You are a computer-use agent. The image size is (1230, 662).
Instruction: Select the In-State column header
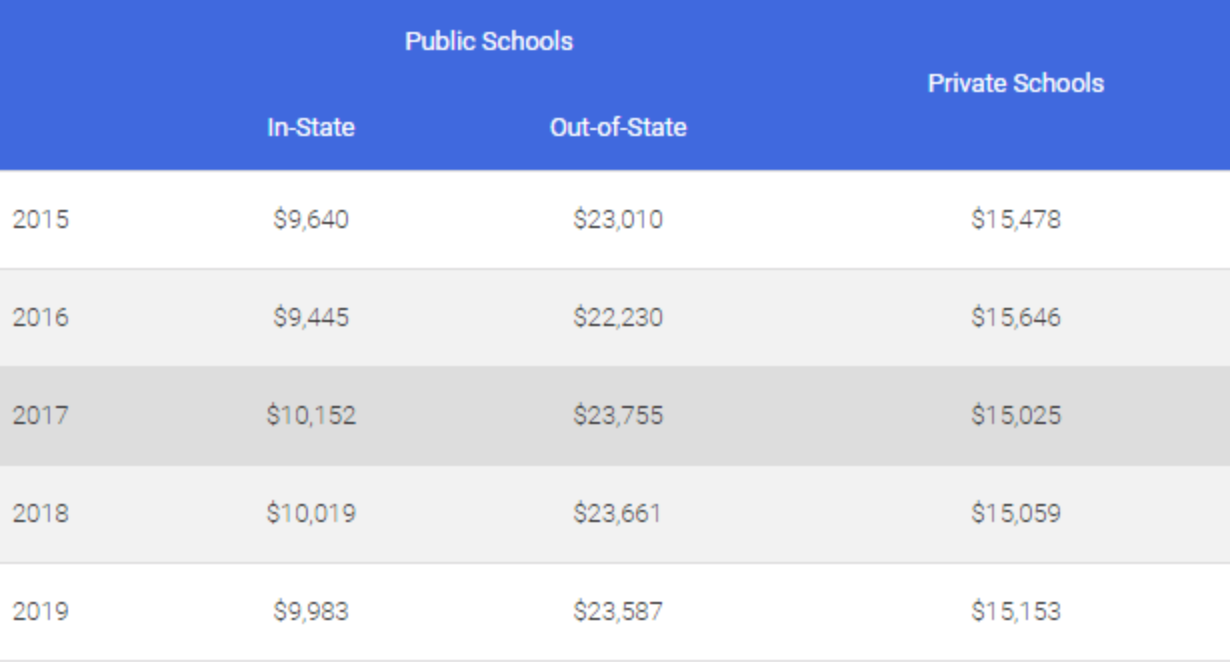pos(311,128)
